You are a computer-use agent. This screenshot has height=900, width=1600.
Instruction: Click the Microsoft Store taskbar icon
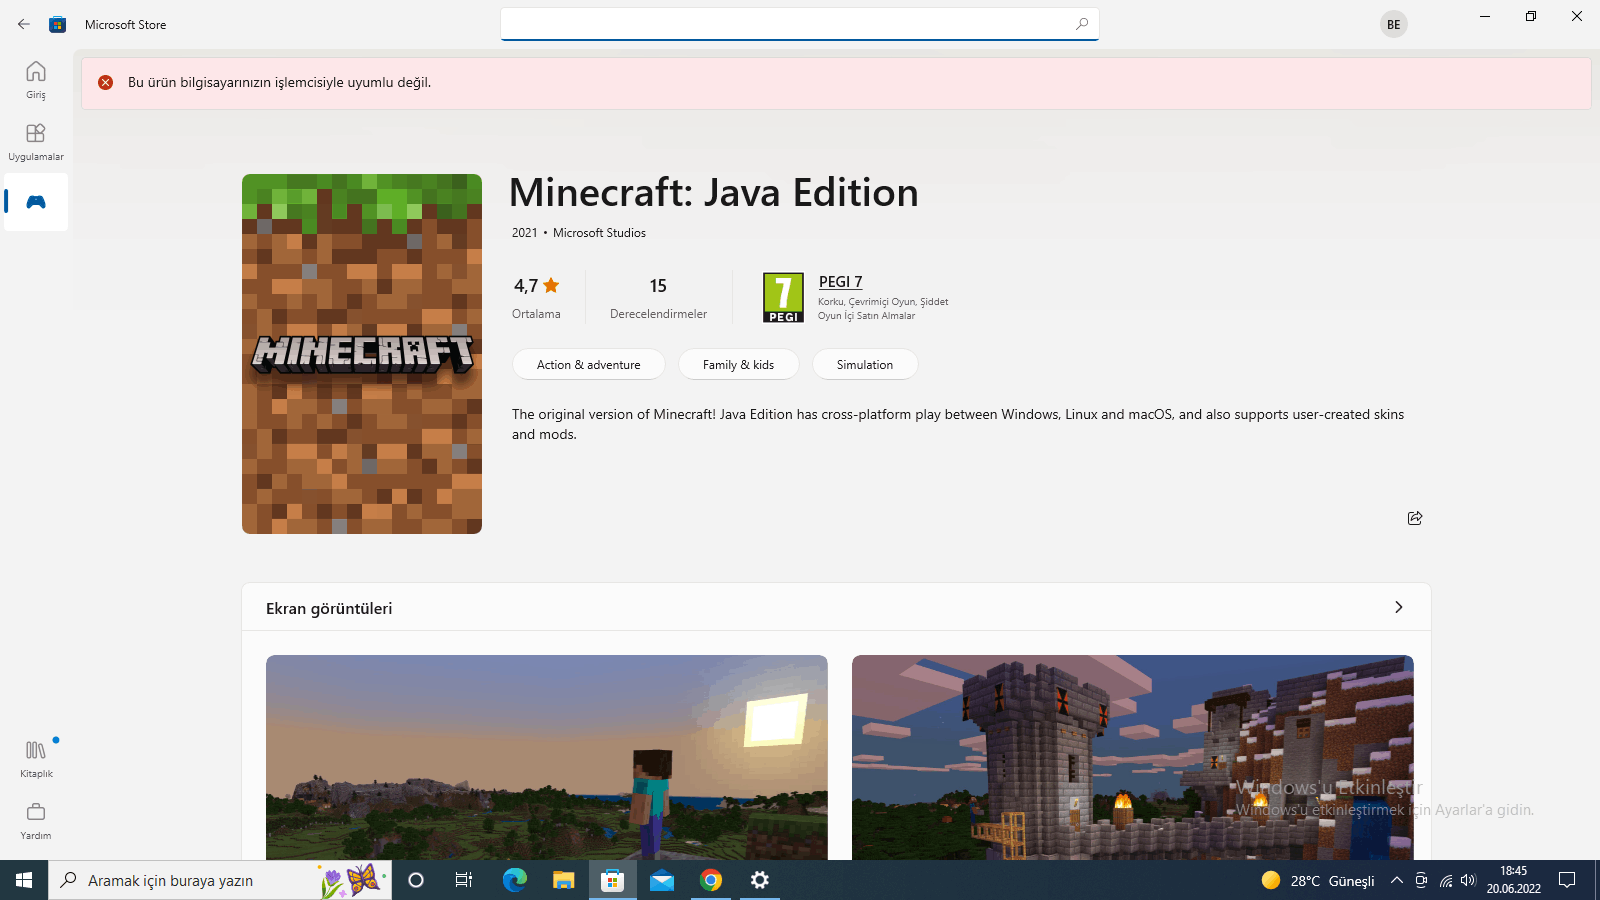(612, 880)
